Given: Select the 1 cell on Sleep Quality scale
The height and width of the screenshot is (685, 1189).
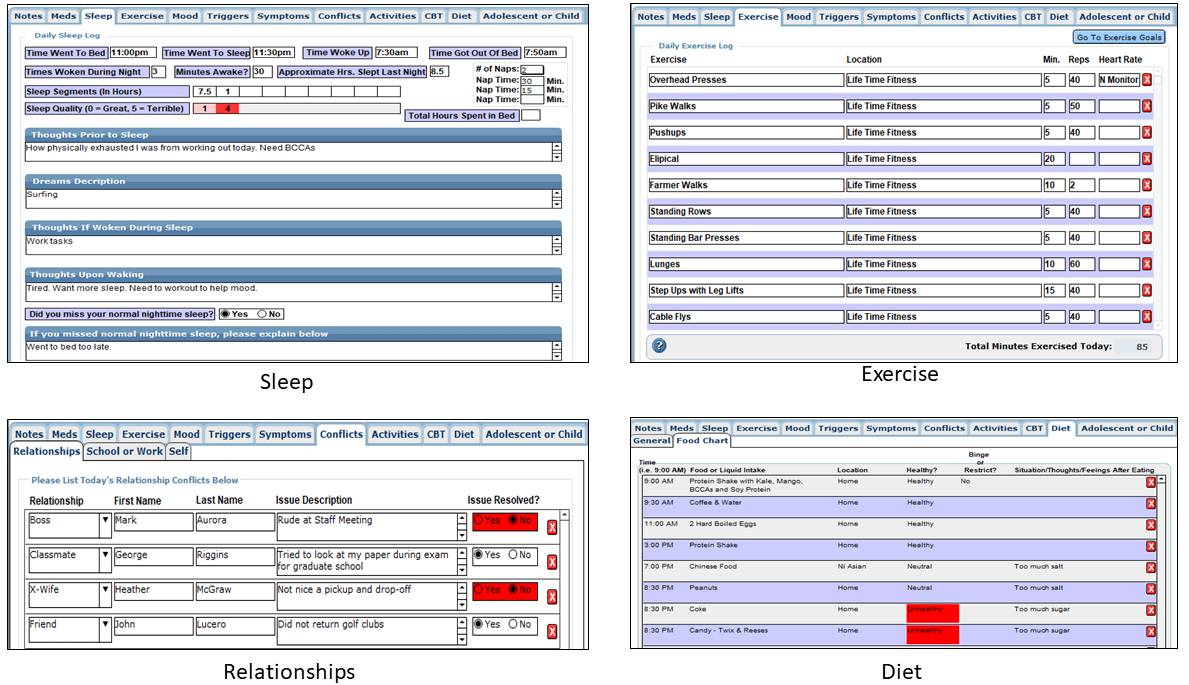Looking at the screenshot, I should tap(205, 108).
